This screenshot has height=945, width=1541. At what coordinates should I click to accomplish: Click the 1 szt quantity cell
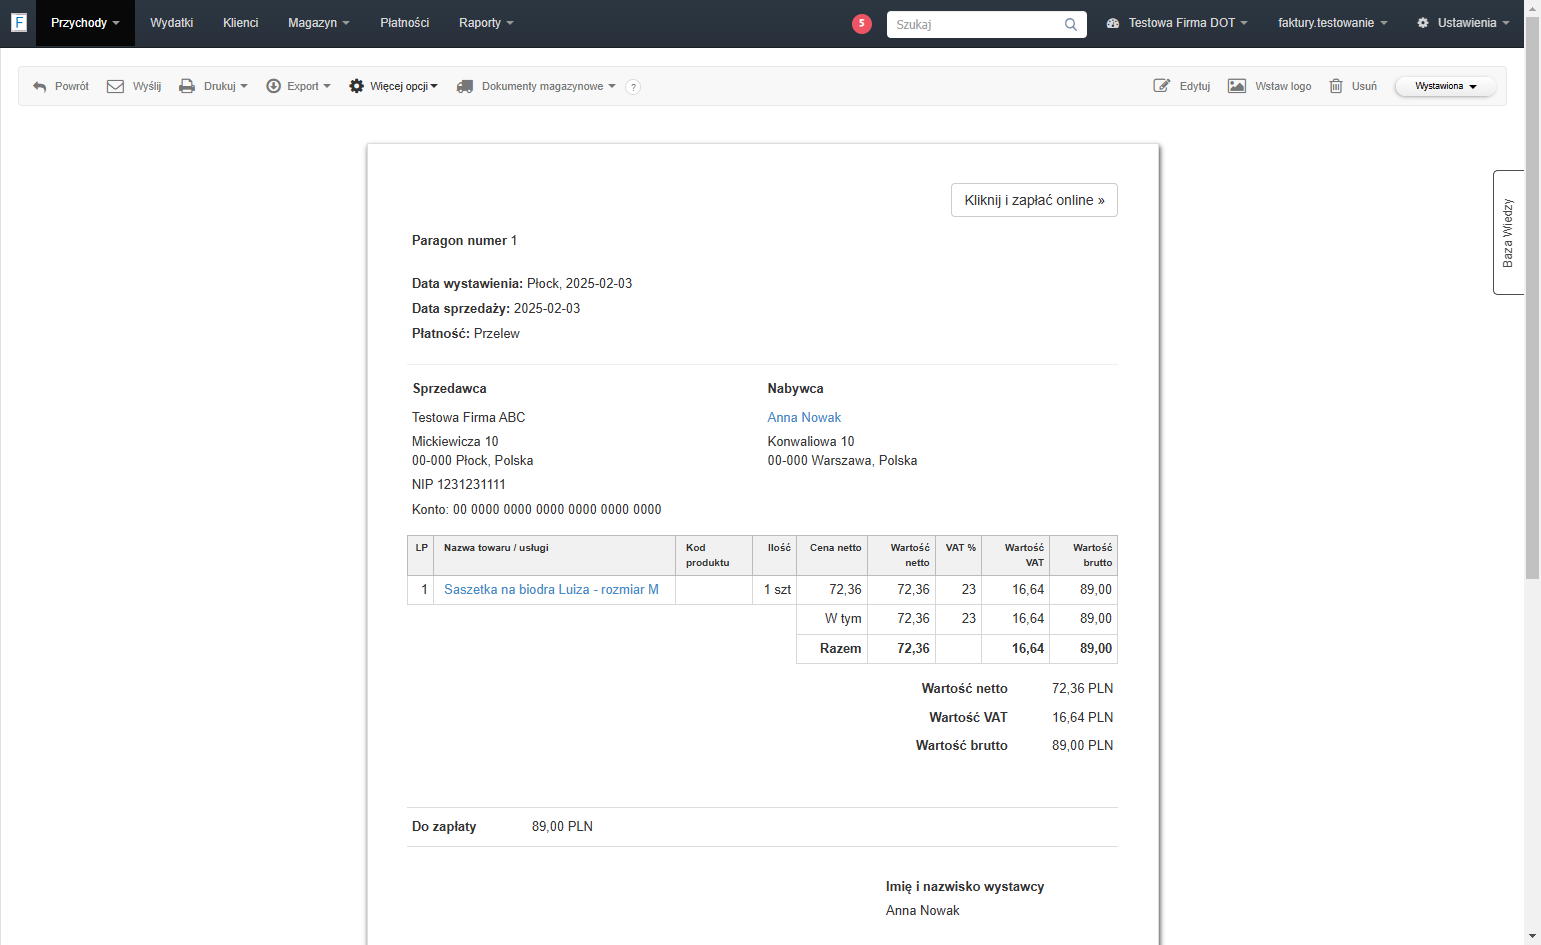click(x=777, y=589)
